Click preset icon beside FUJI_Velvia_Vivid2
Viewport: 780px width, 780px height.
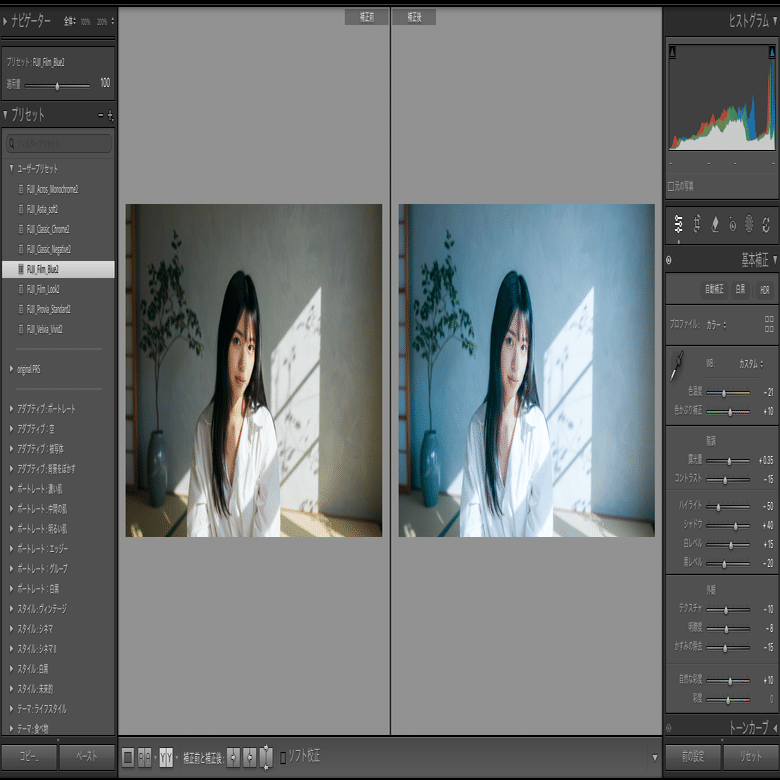[x=21, y=329]
